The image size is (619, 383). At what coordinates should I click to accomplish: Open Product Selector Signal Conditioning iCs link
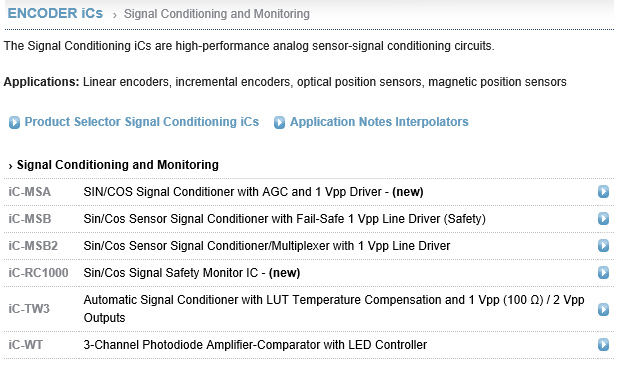(142, 122)
